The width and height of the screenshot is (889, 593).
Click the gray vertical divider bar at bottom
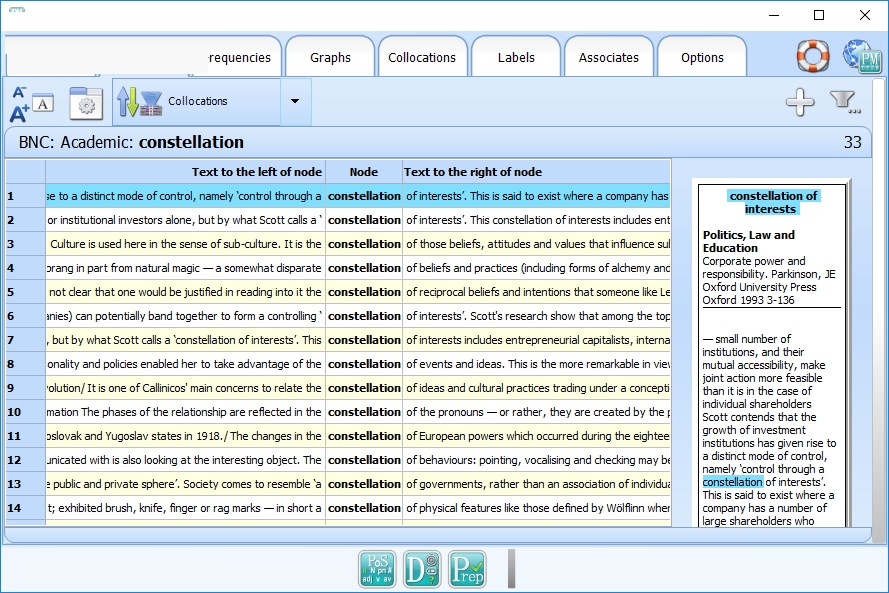click(x=512, y=569)
